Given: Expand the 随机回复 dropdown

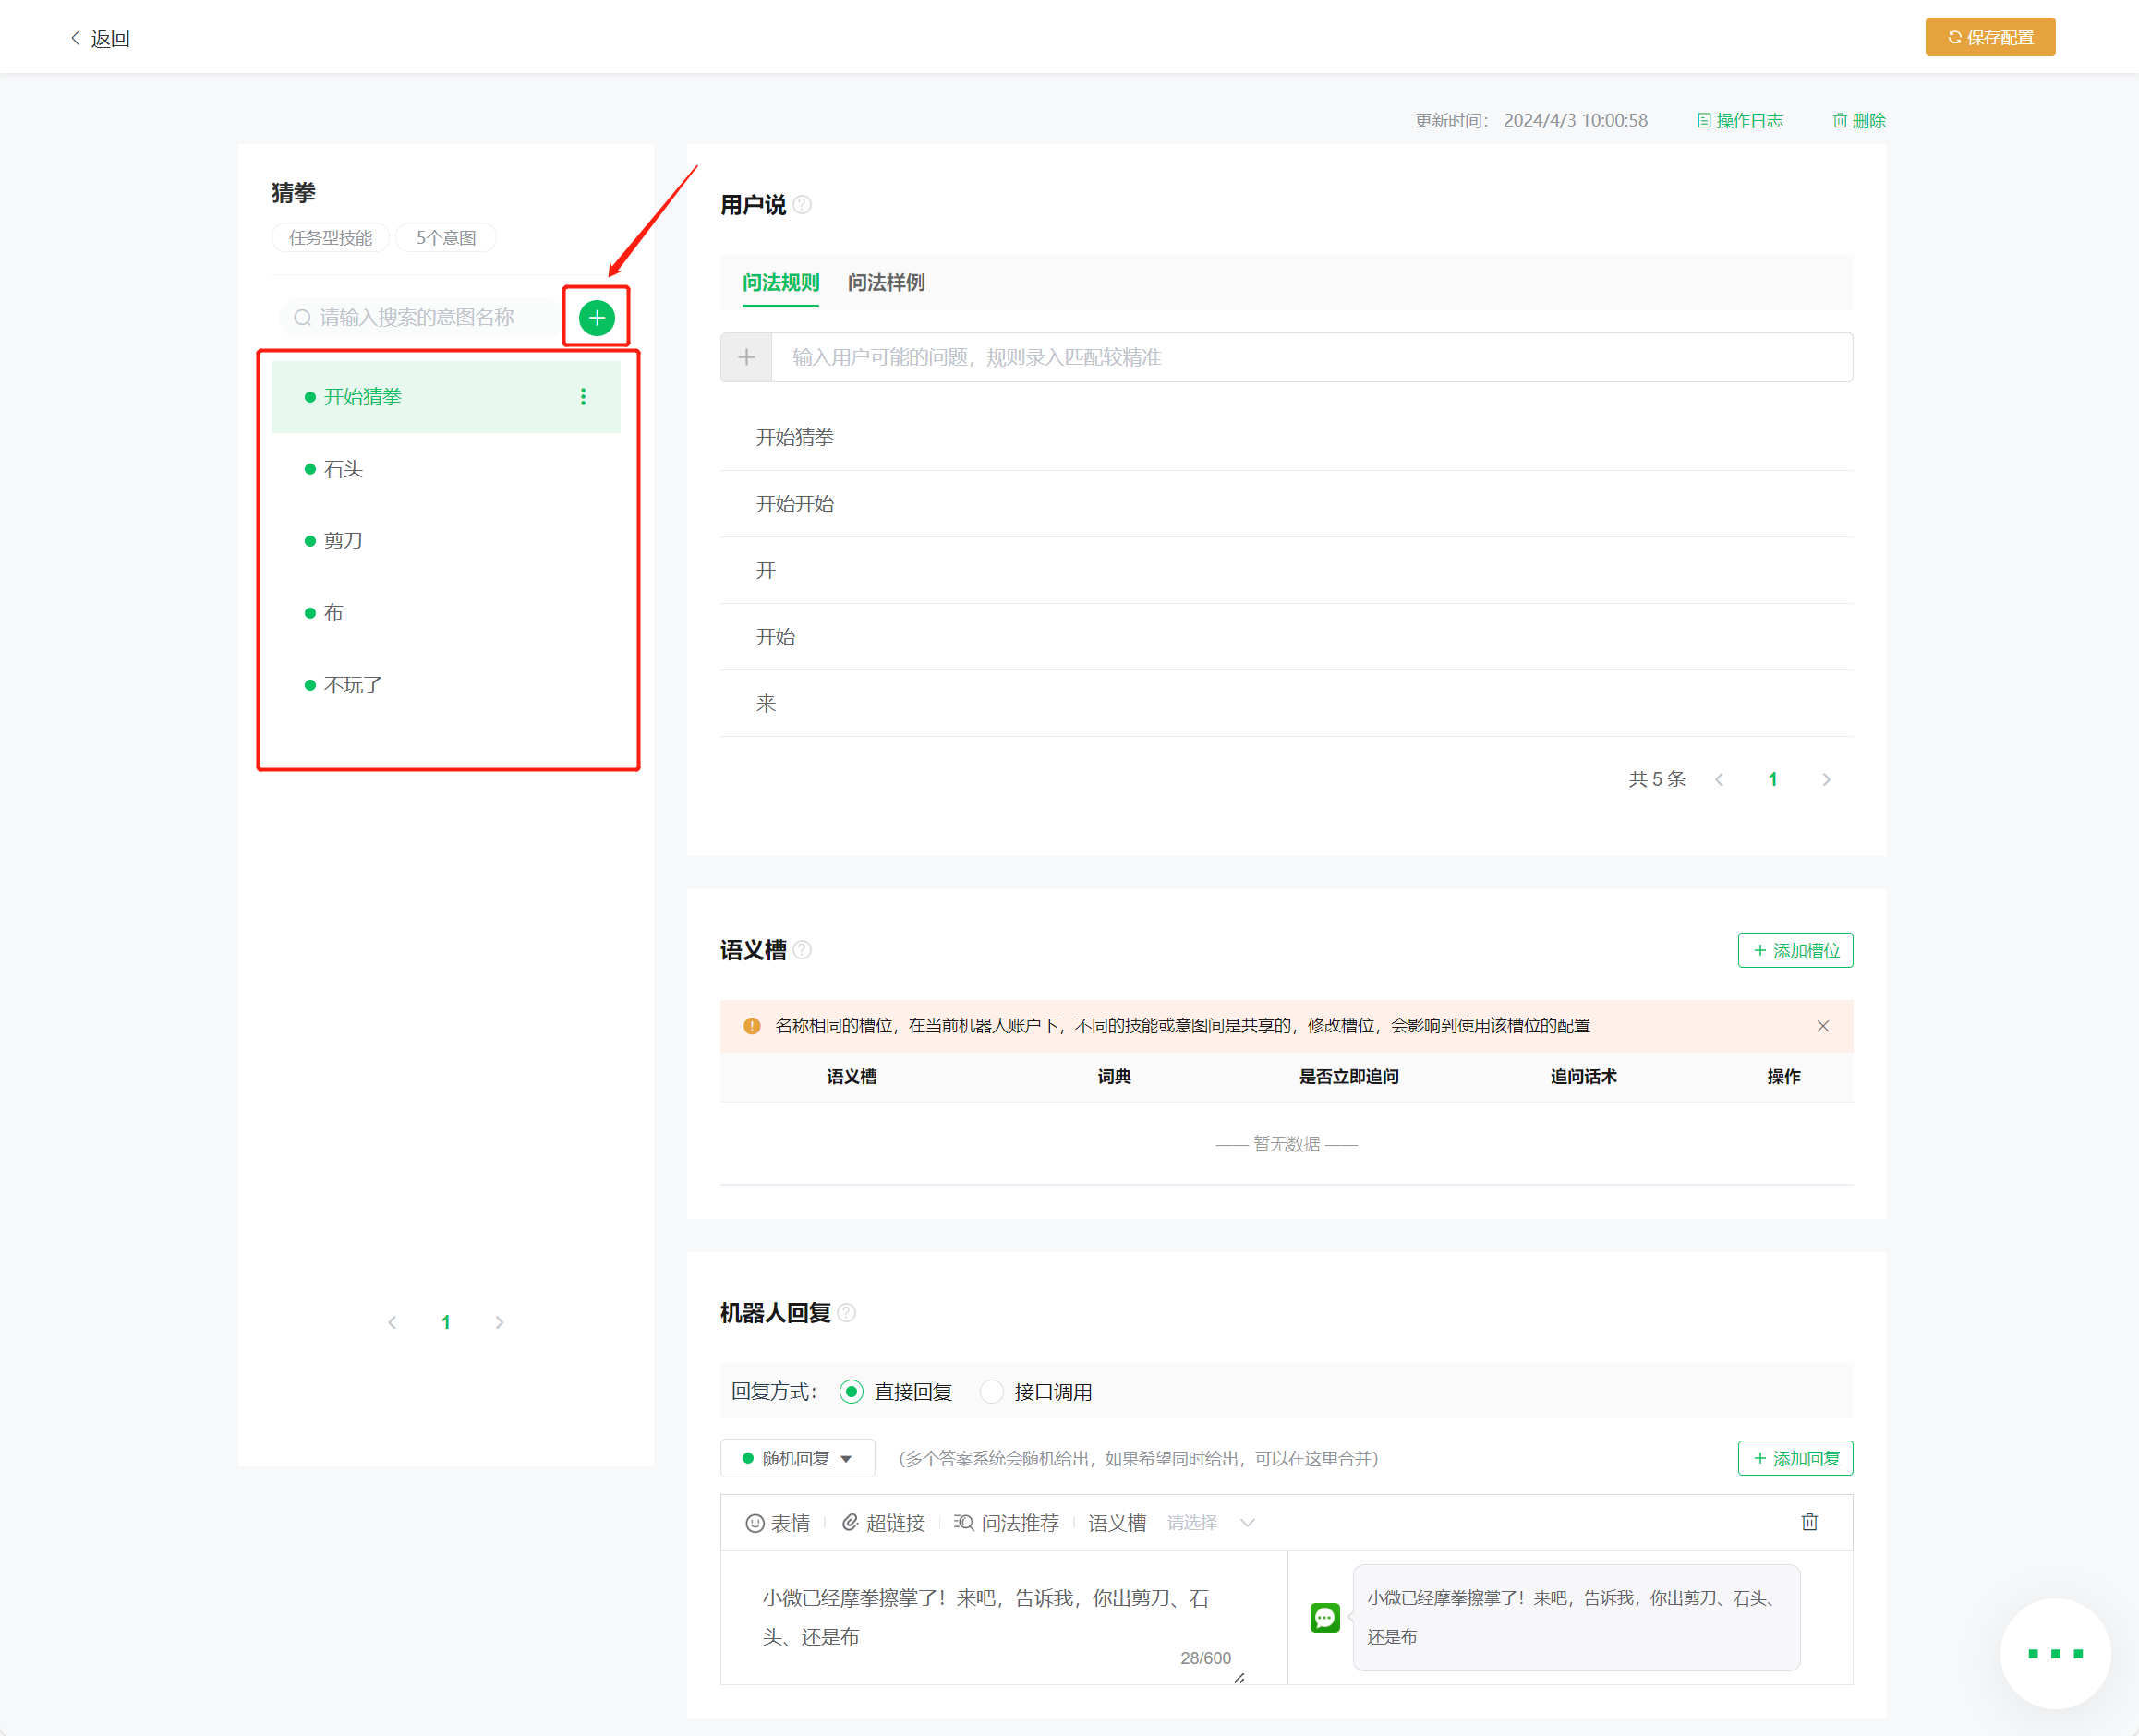Looking at the screenshot, I should [797, 1458].
